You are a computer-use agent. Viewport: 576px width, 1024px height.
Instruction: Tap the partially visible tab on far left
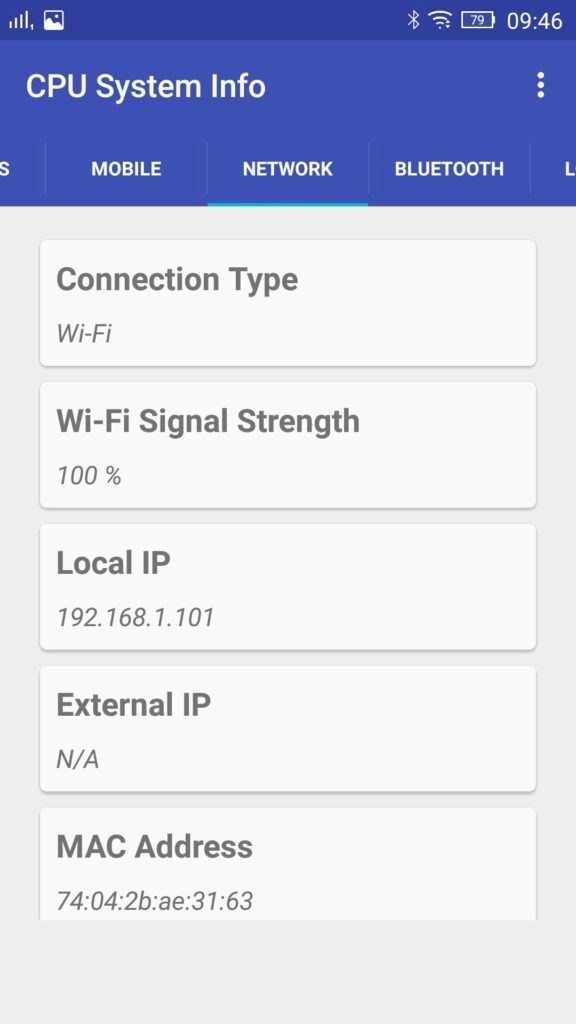(x=22, y=169)
